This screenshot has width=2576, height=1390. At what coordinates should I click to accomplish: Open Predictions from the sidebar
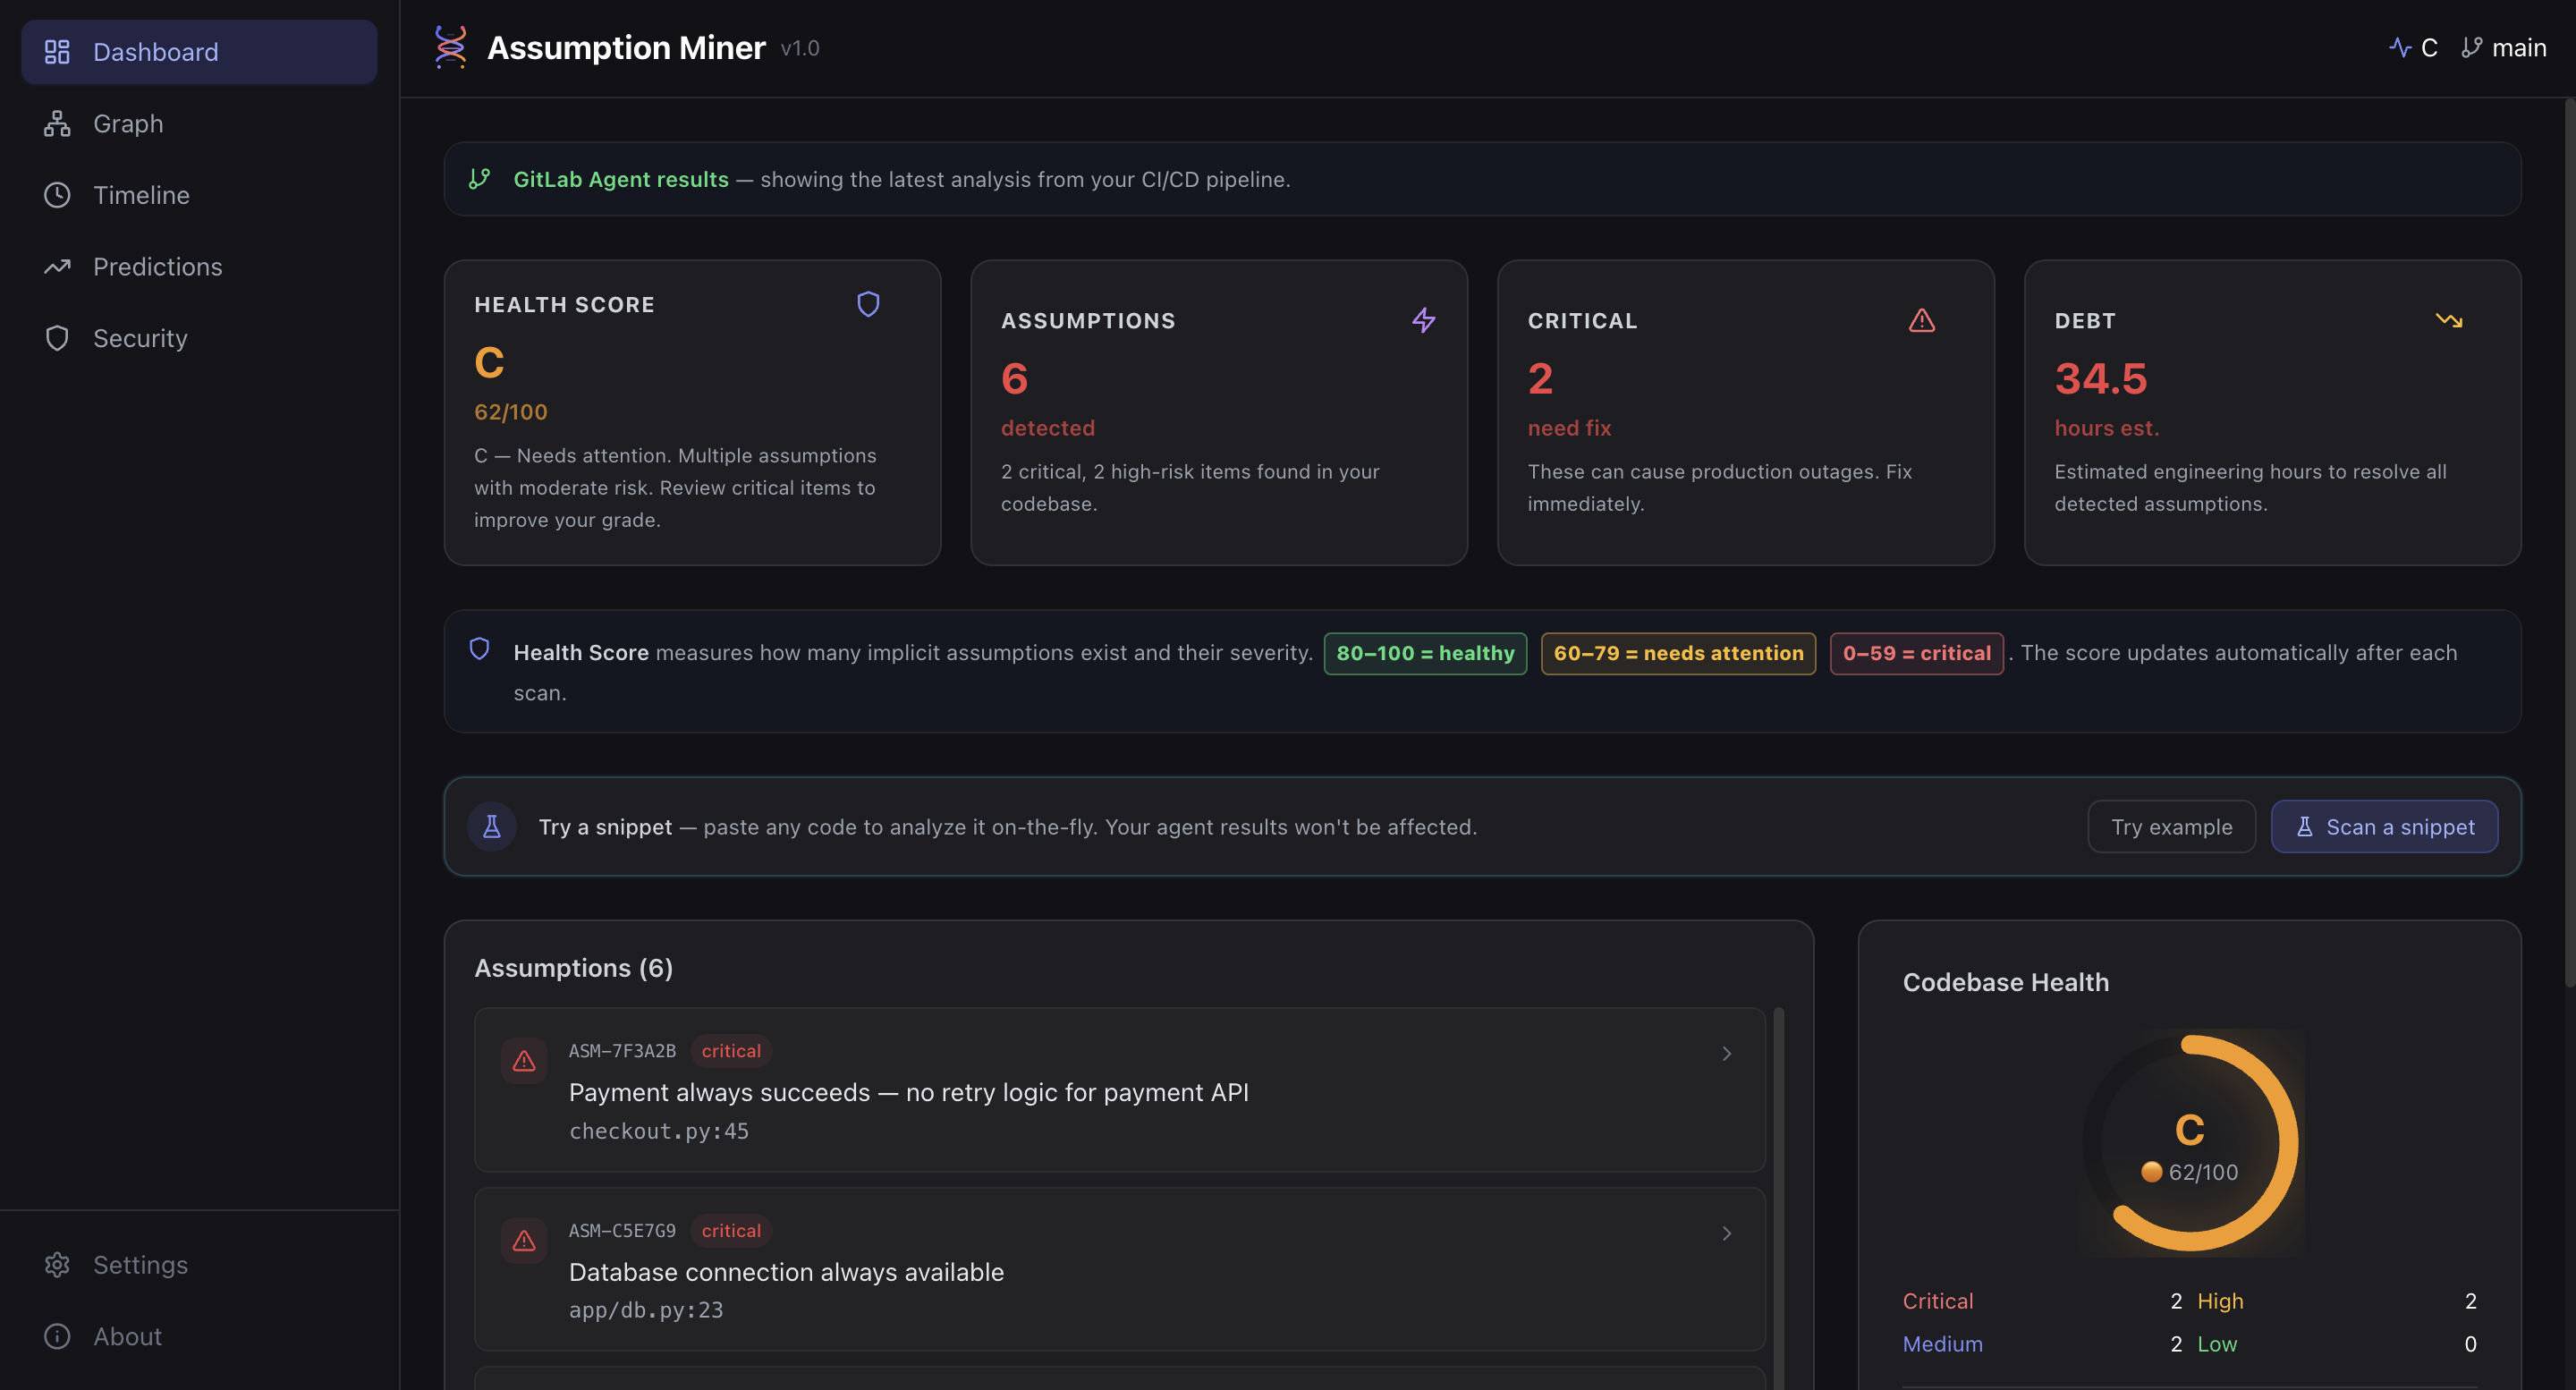pyautogui.click(x=157, y=266)
